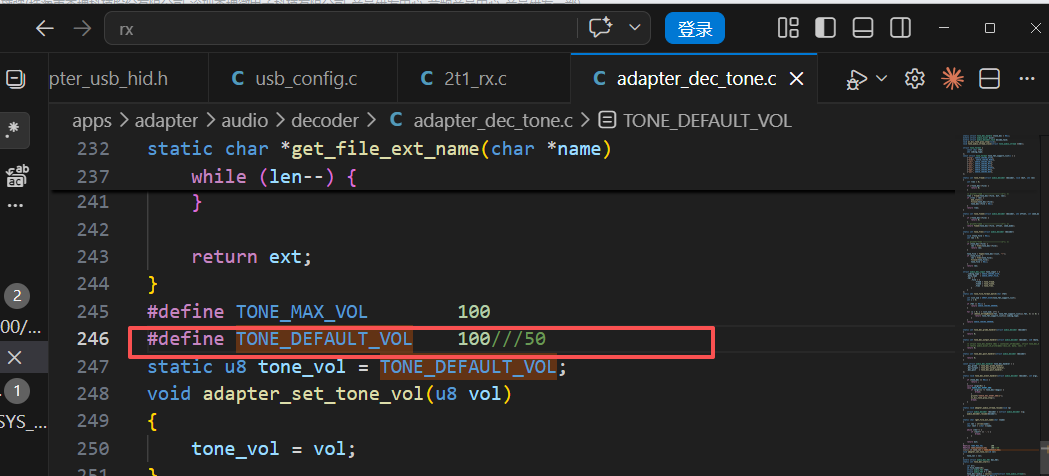Click the badge showing 1
Viewport: 1049px width, 476px height.
pyautogui.click(x=17, y=392)
